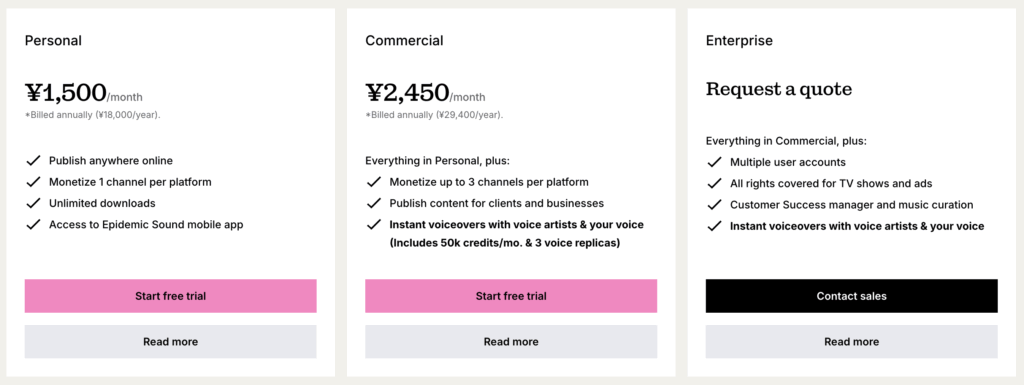
Task: Click the Personal plan Start free trial button
Action: tap(170, 296)
